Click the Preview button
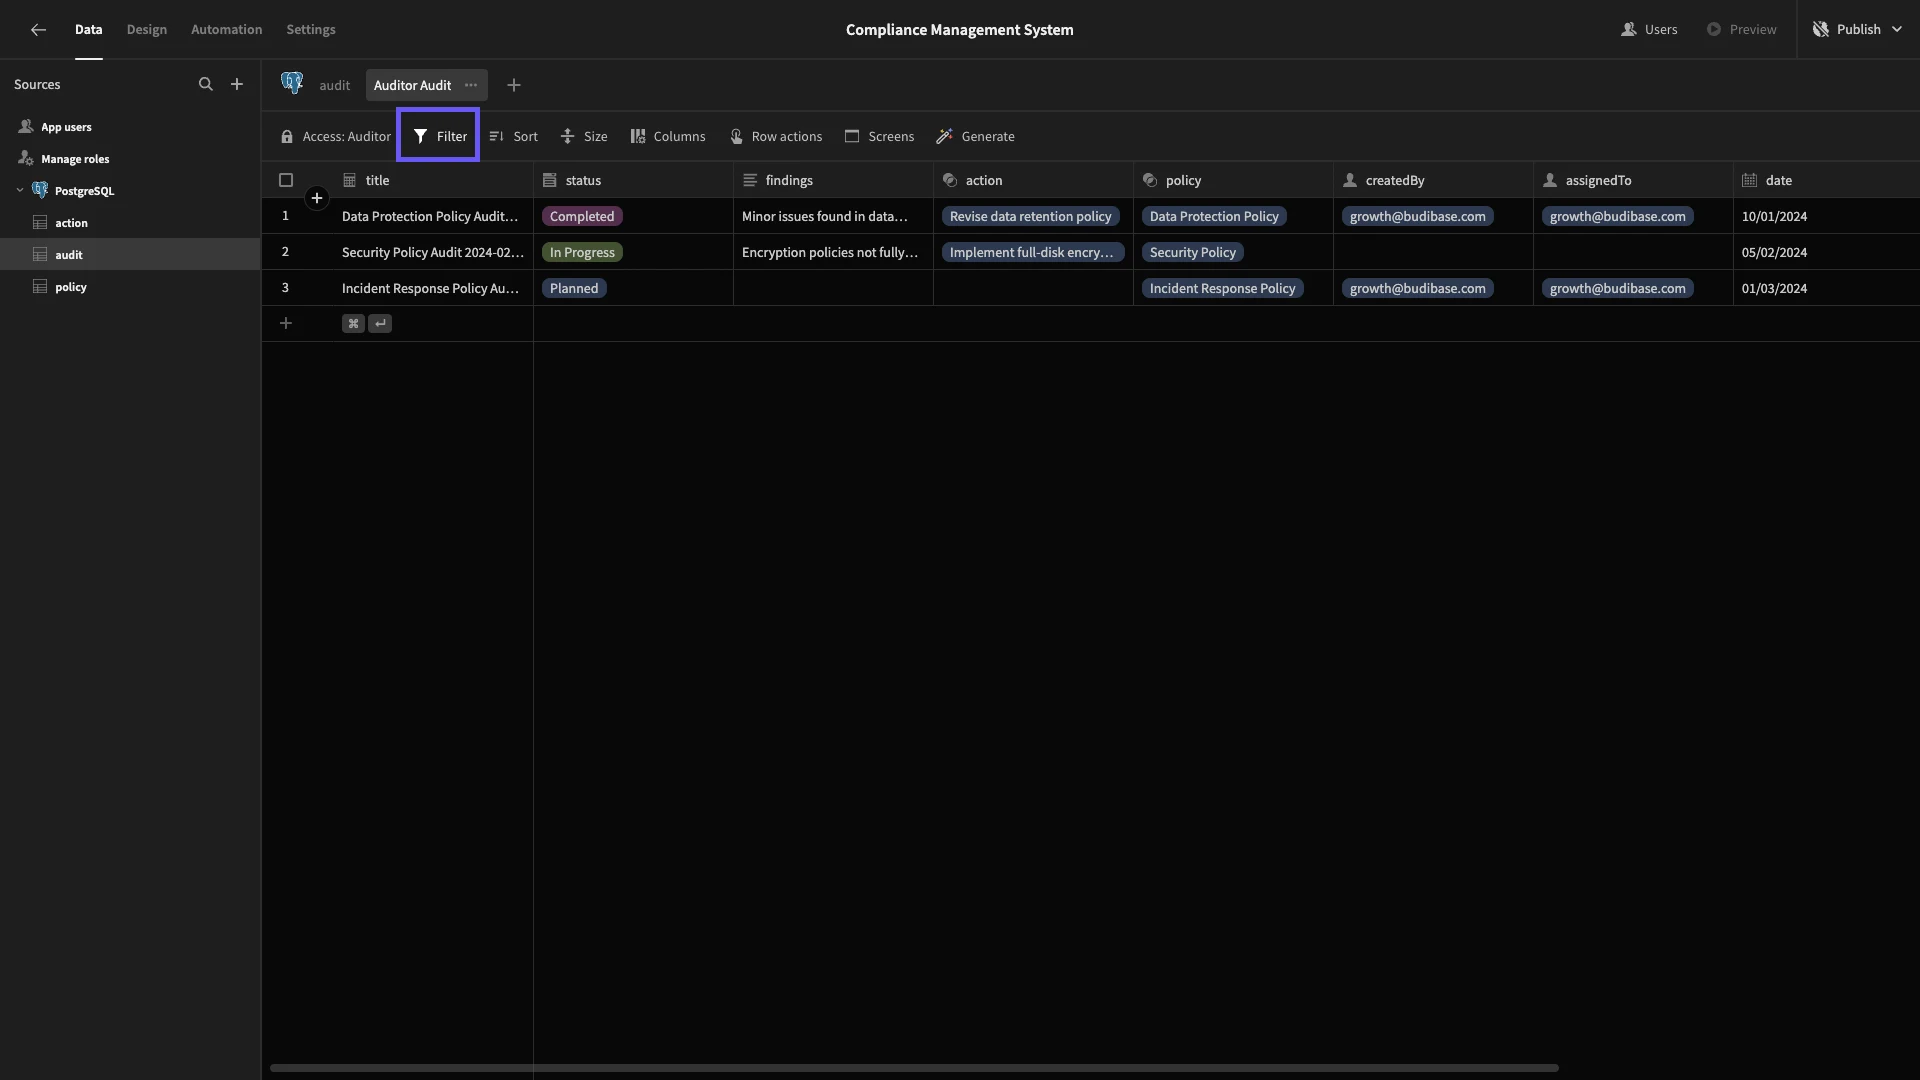This screenshot has width=1920, height=1080. tap(1742, 30)
